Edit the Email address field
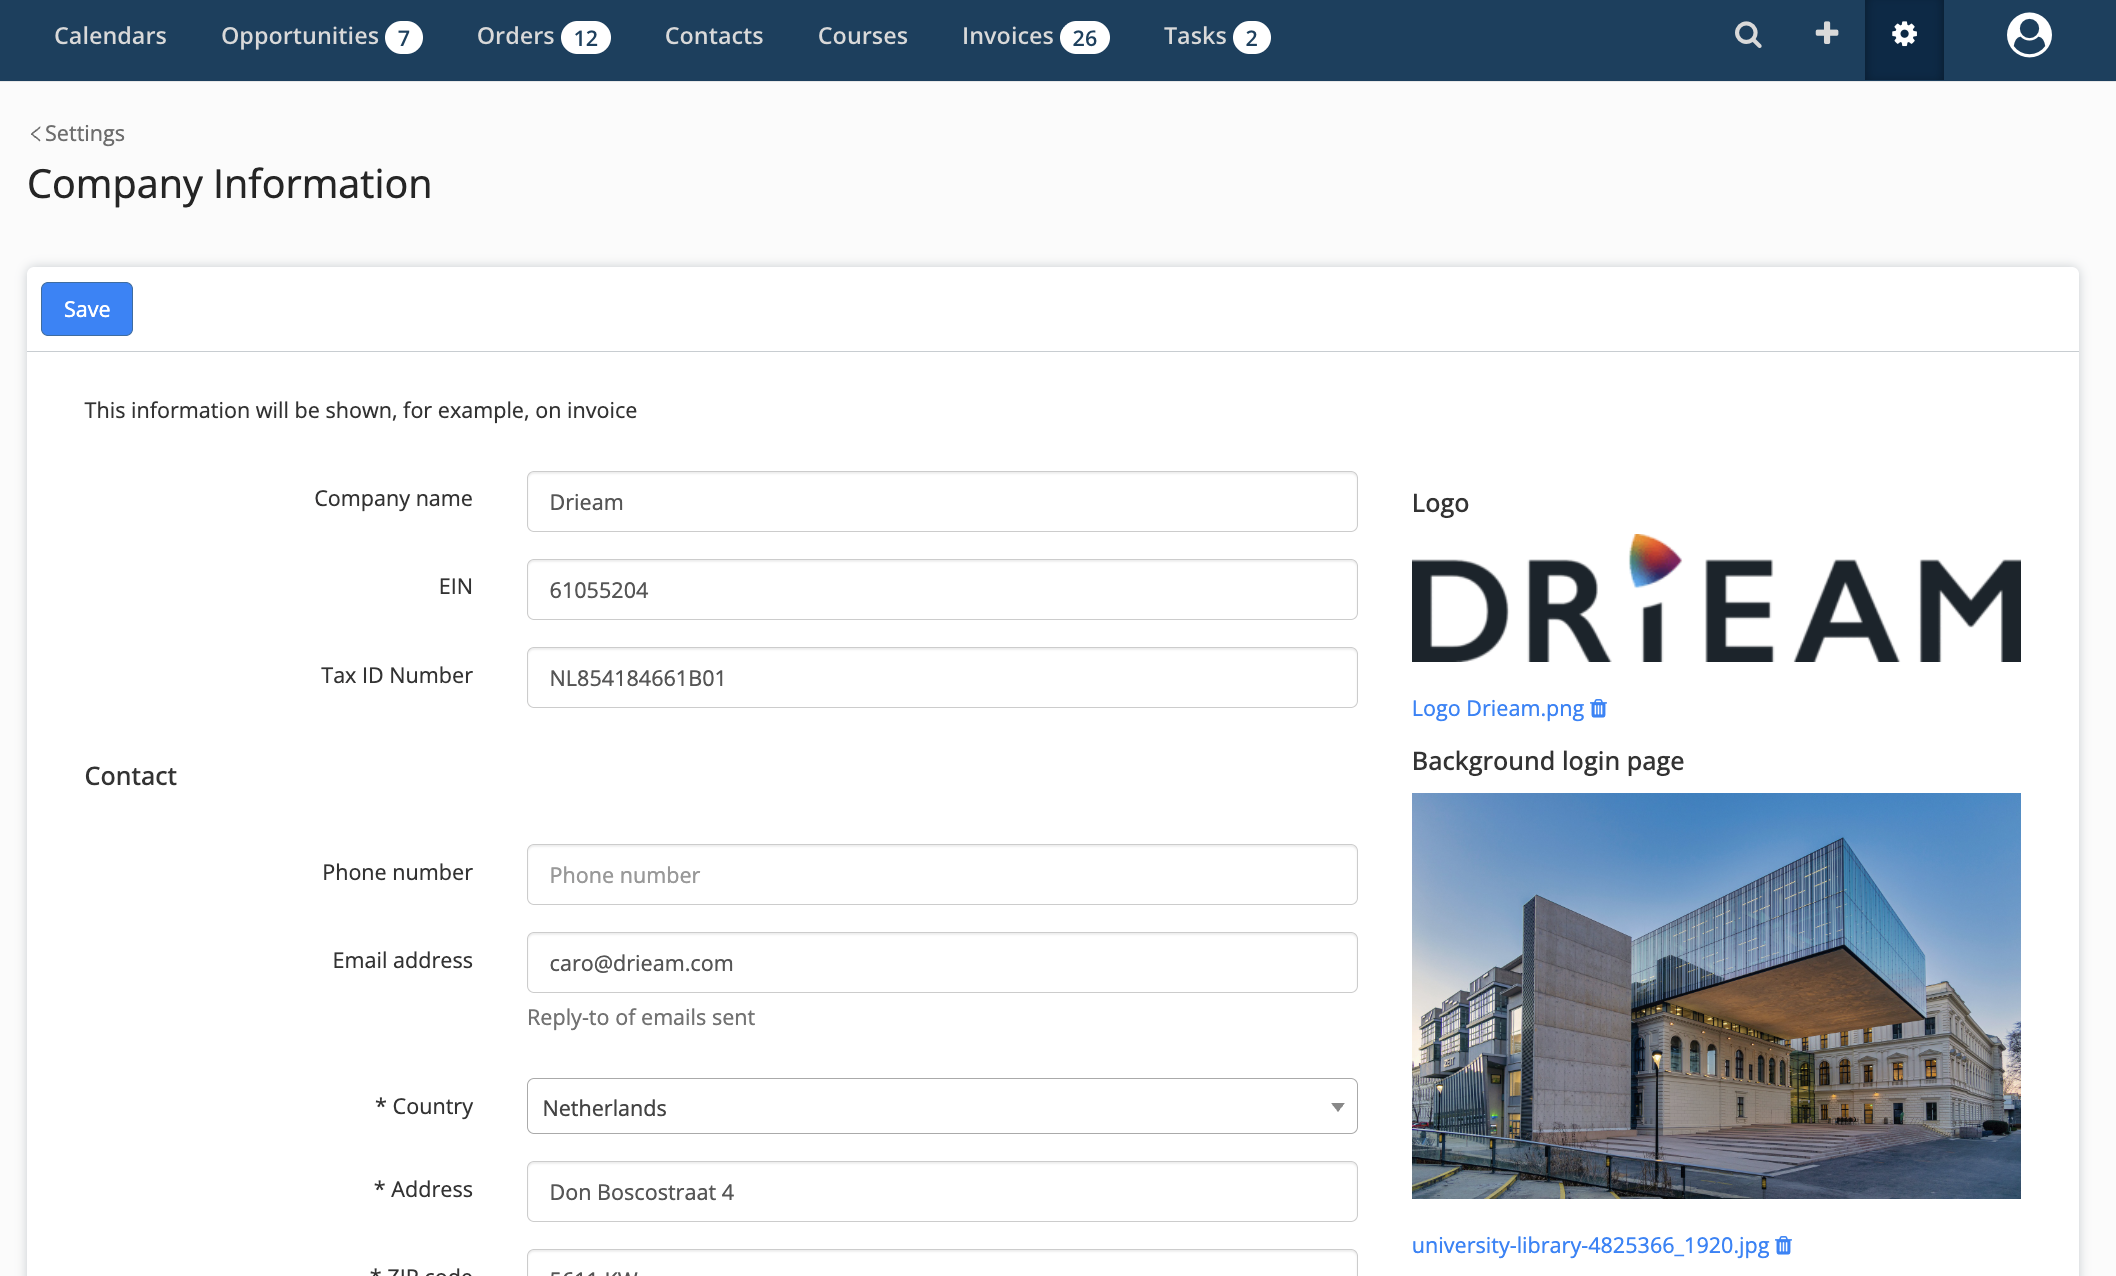 [x=942, y=963]
